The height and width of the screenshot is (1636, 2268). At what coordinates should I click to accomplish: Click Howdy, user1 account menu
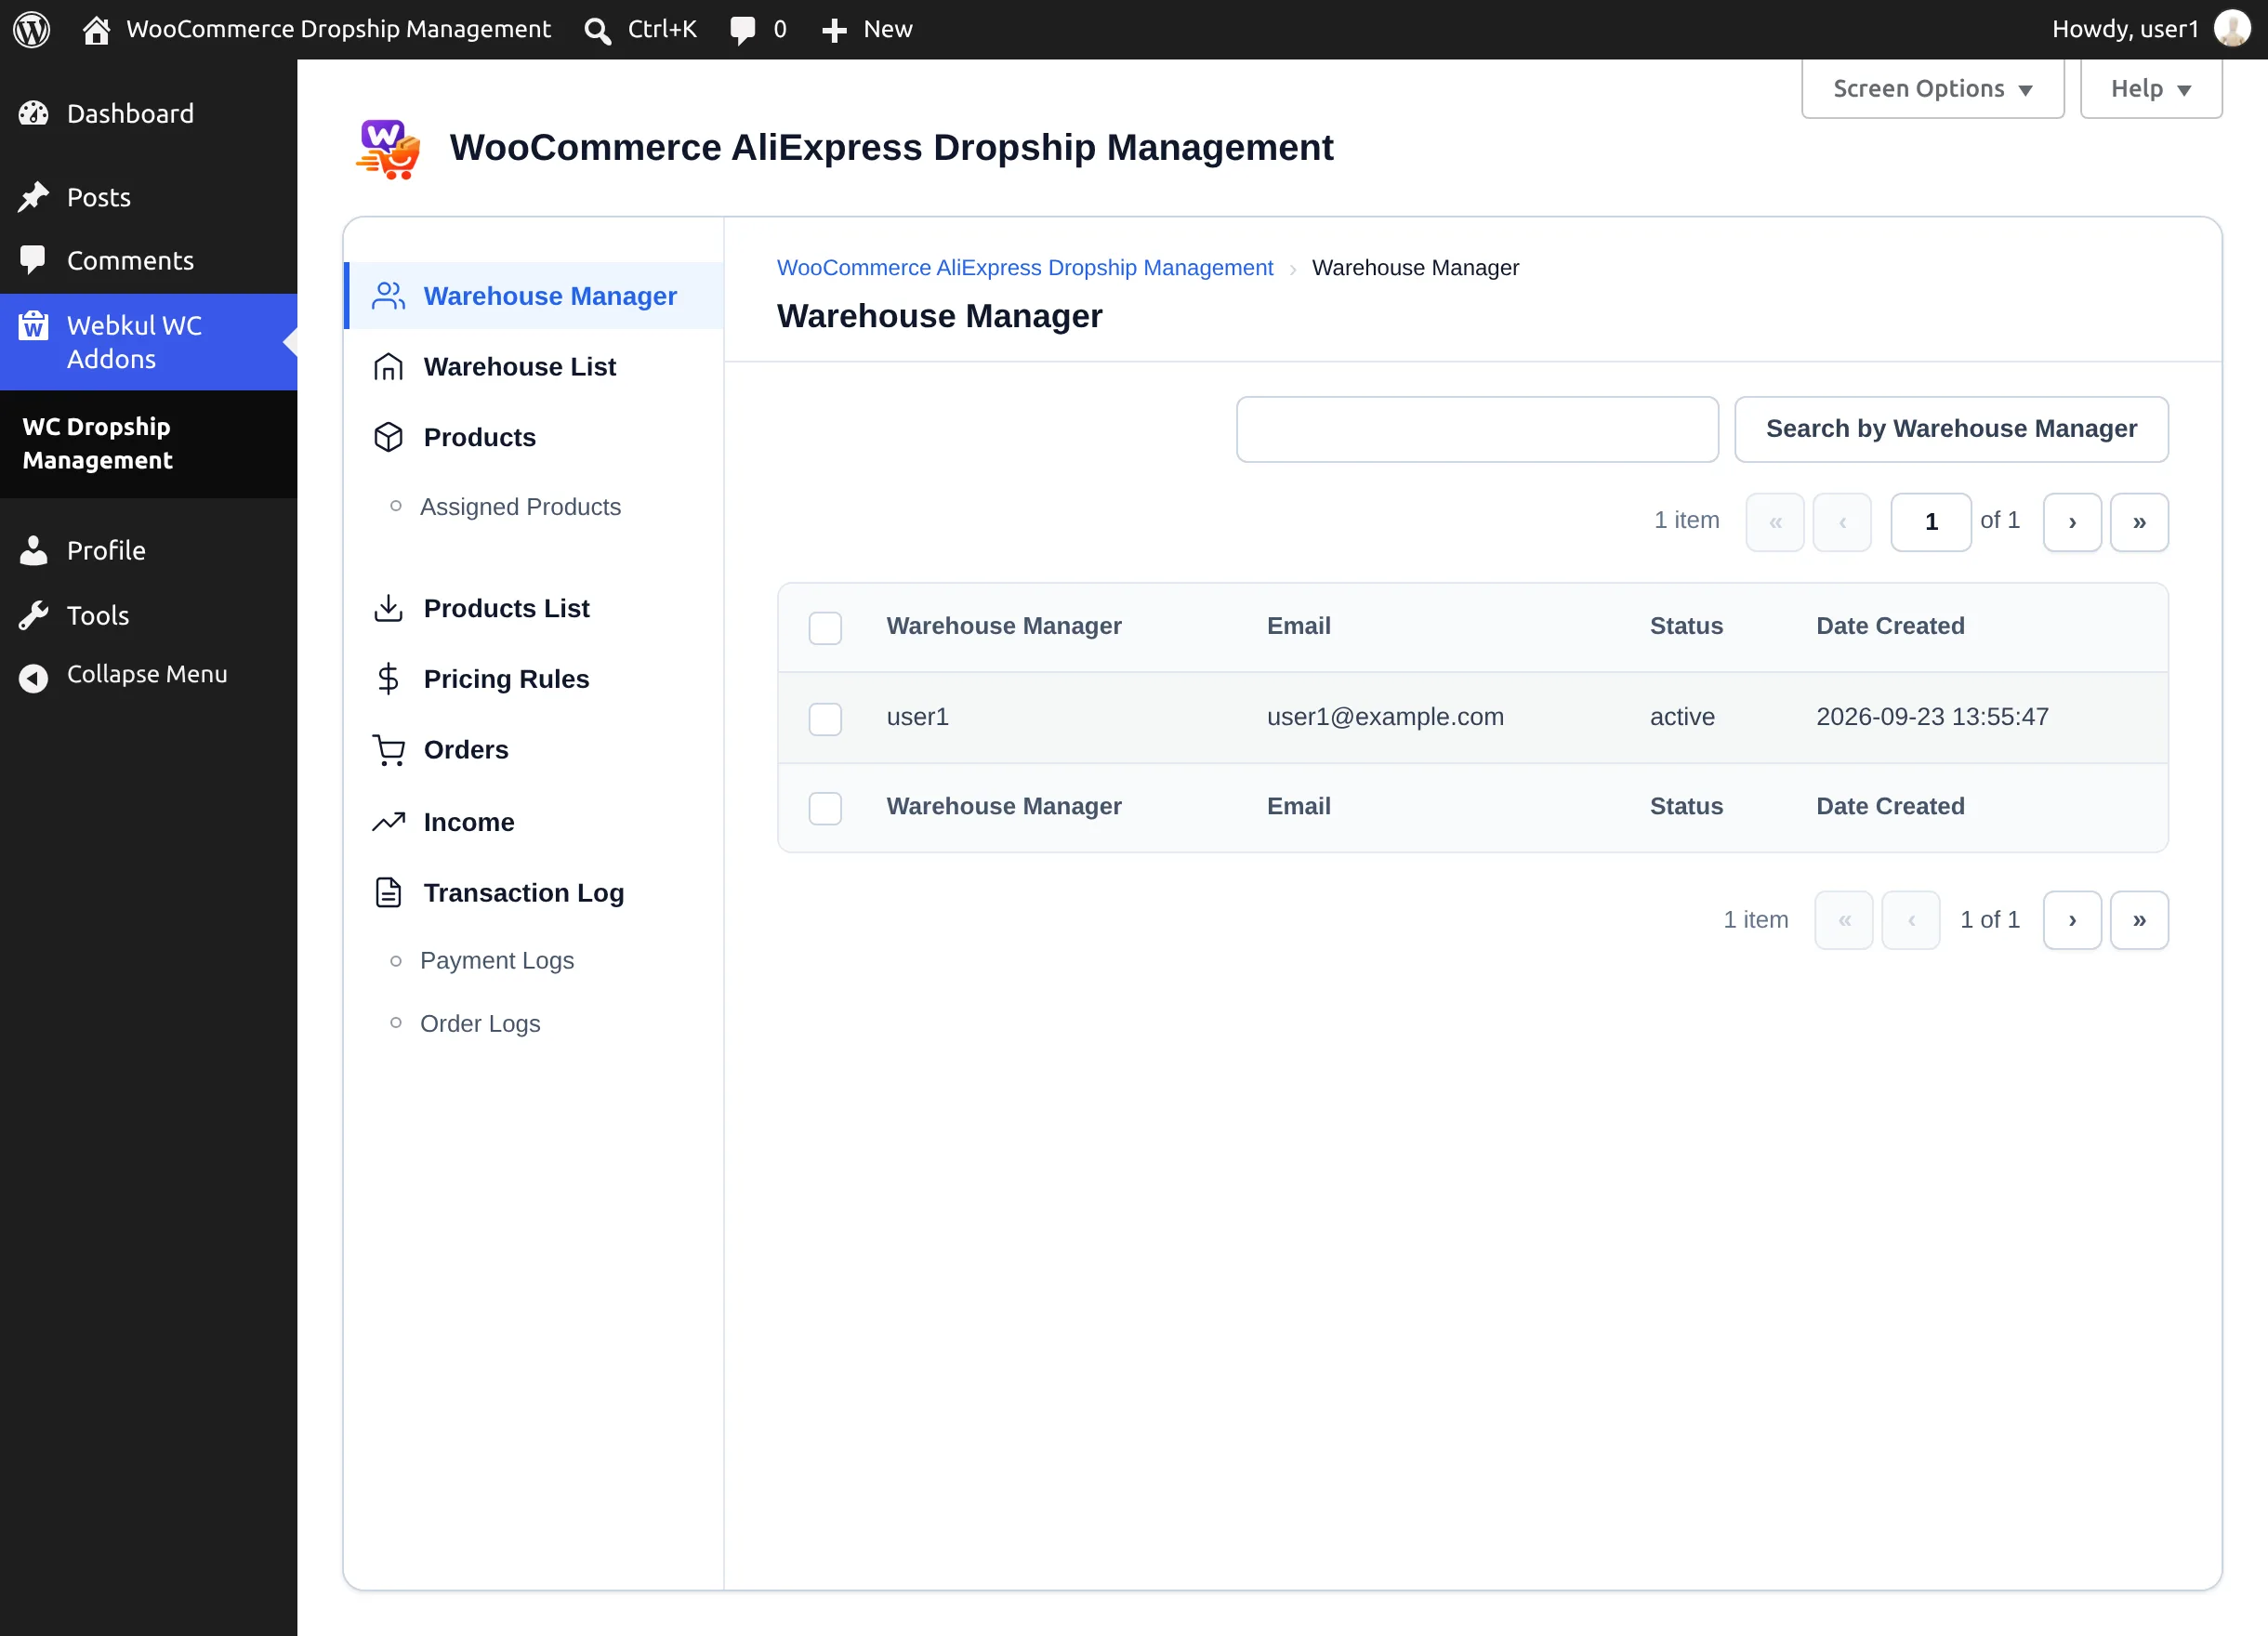point(2150,29)
